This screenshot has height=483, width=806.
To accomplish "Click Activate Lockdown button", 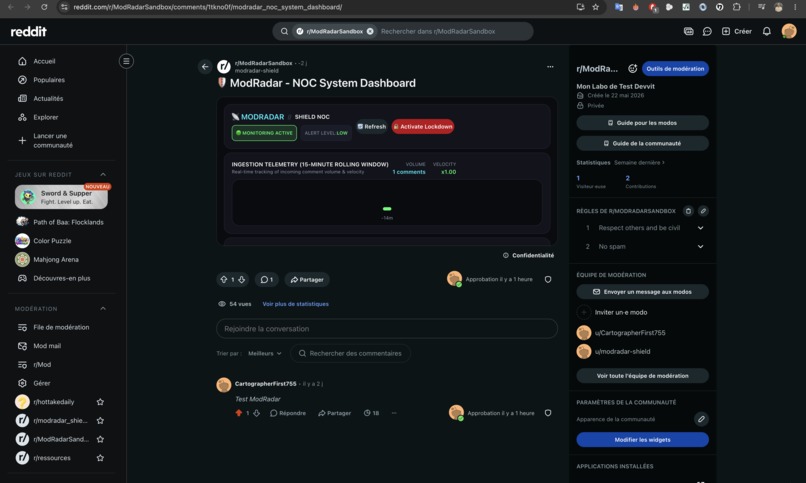I will click(x=423, y=126).
